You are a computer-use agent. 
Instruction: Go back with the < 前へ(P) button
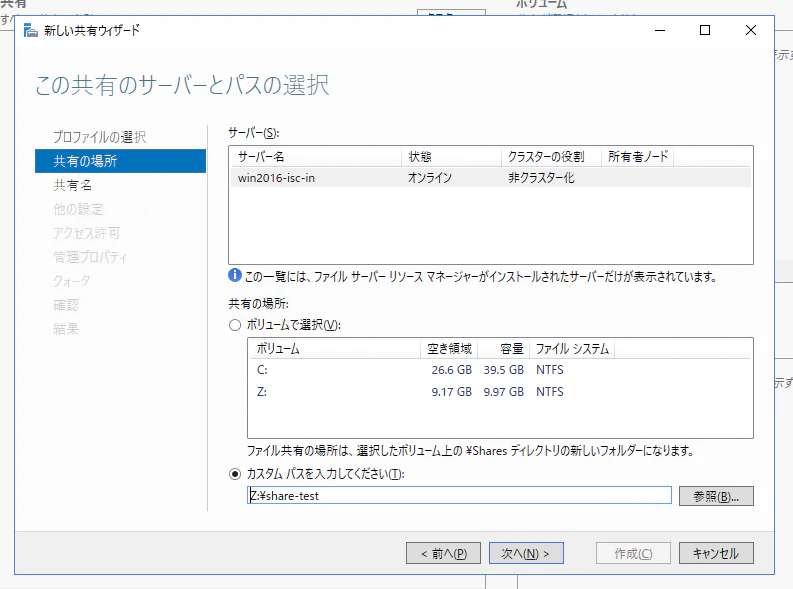tap(444, 553)
